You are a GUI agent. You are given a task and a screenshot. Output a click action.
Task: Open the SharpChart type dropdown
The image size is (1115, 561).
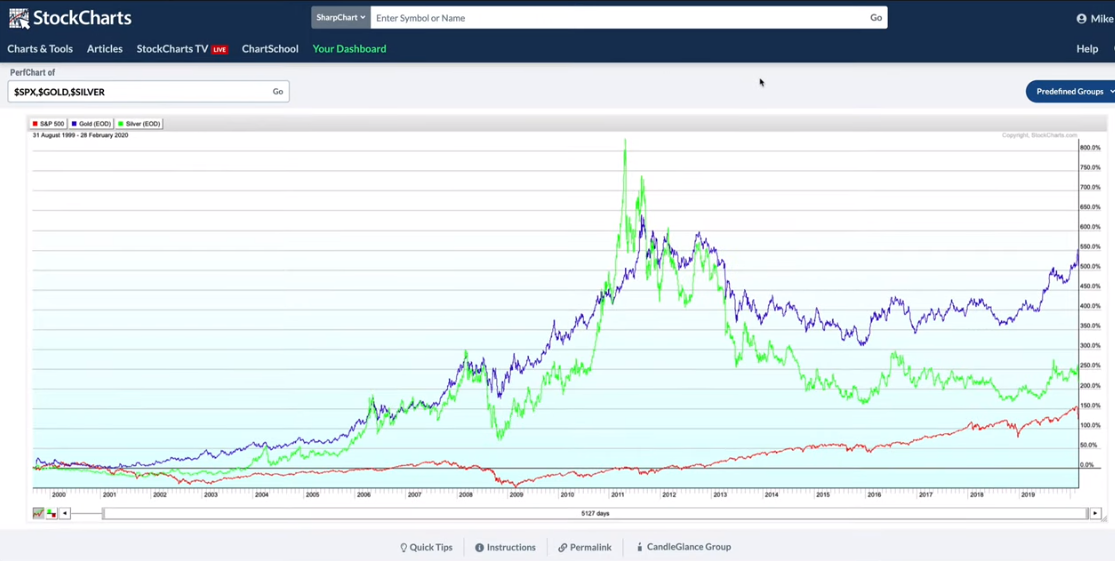coord(341,18)
